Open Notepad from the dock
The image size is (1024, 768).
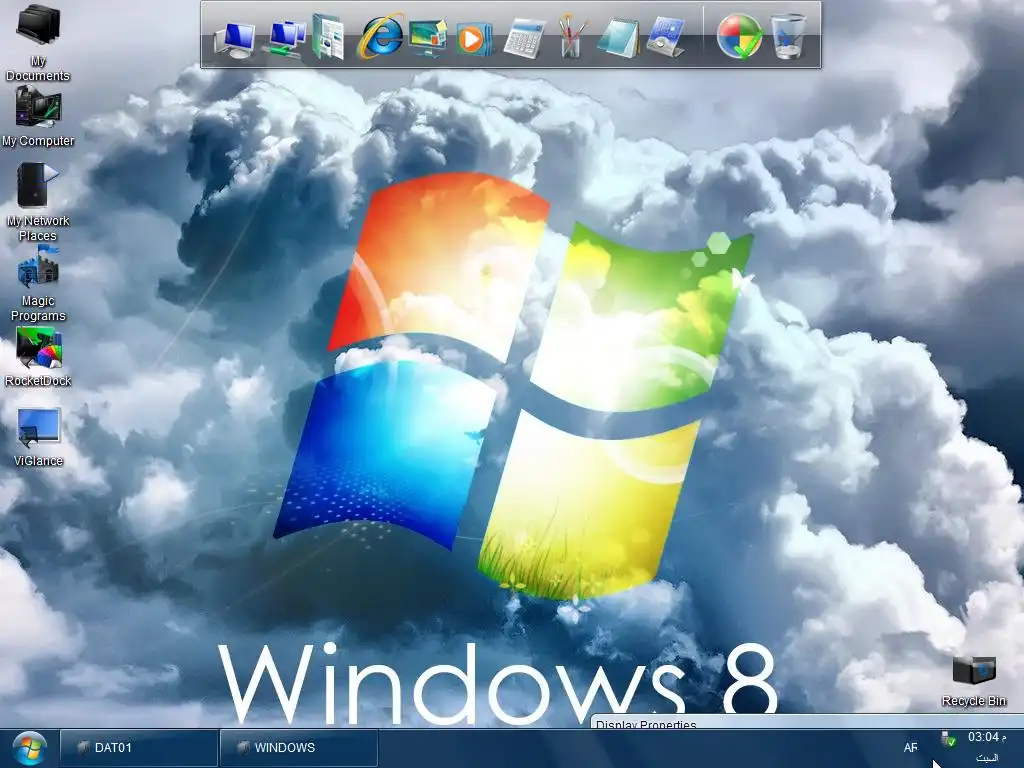coord(618,38)
